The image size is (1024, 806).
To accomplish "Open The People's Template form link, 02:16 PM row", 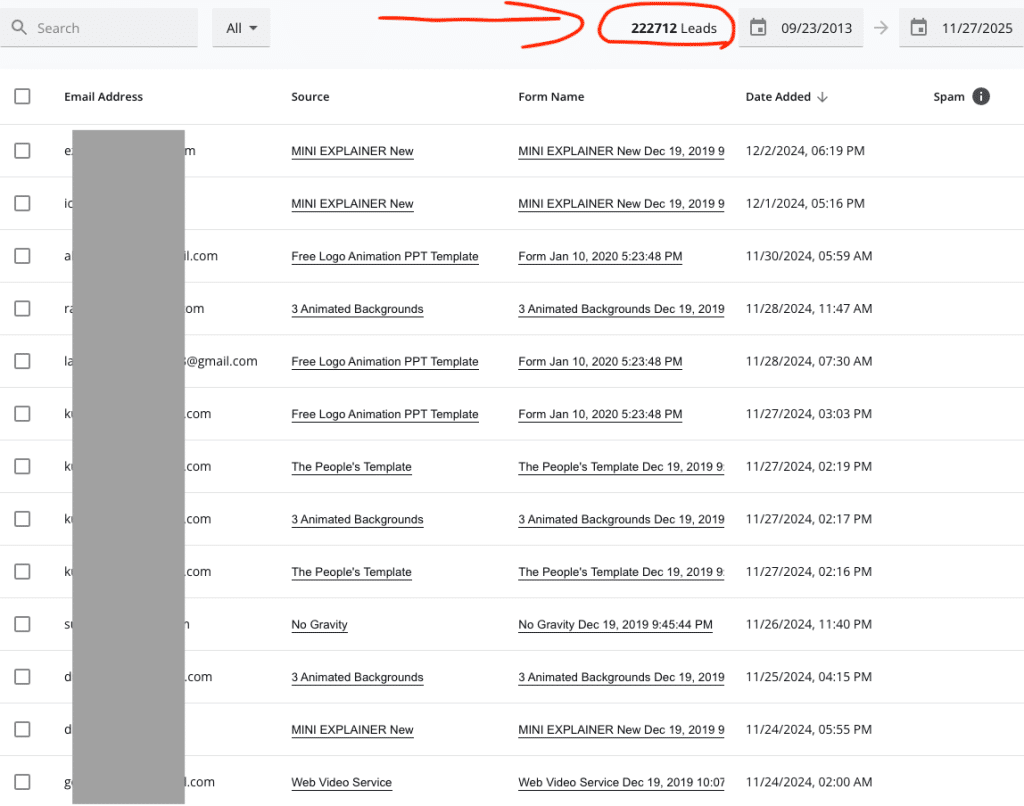I will pyautogui.click(x=621, y=572).
